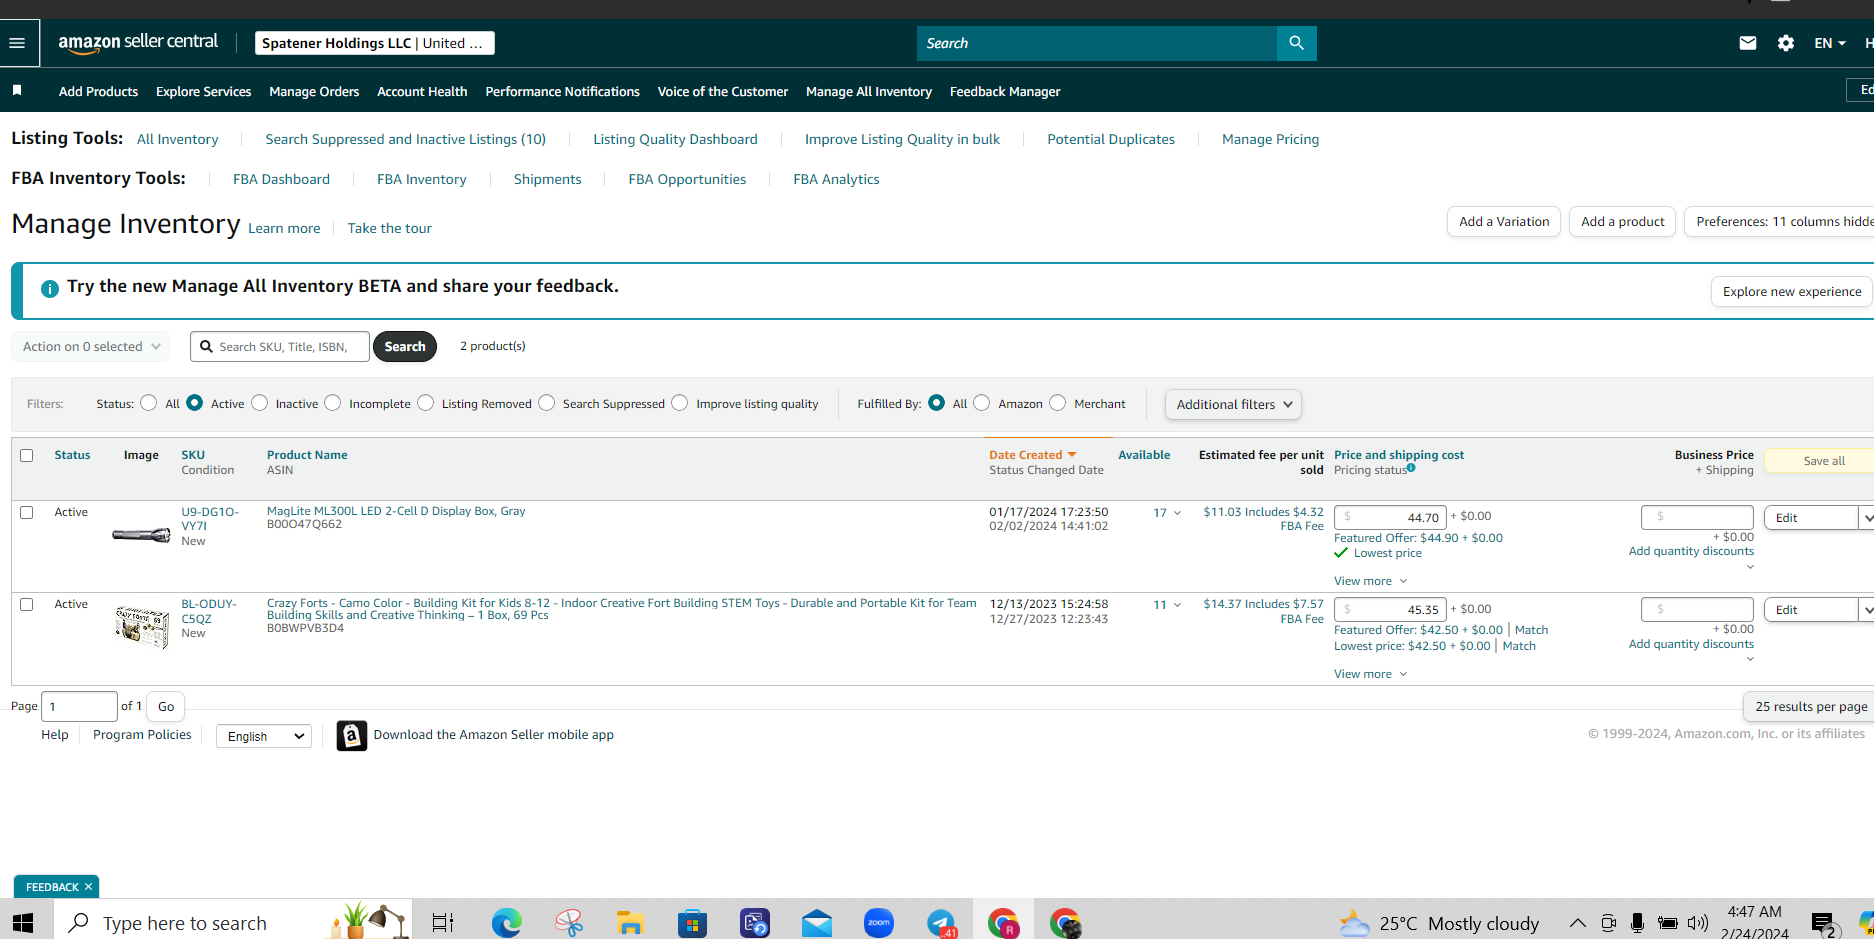Open the FBA Dashboard link
Viewport: 1874px width, 939px height.
(x=281, y=179)
